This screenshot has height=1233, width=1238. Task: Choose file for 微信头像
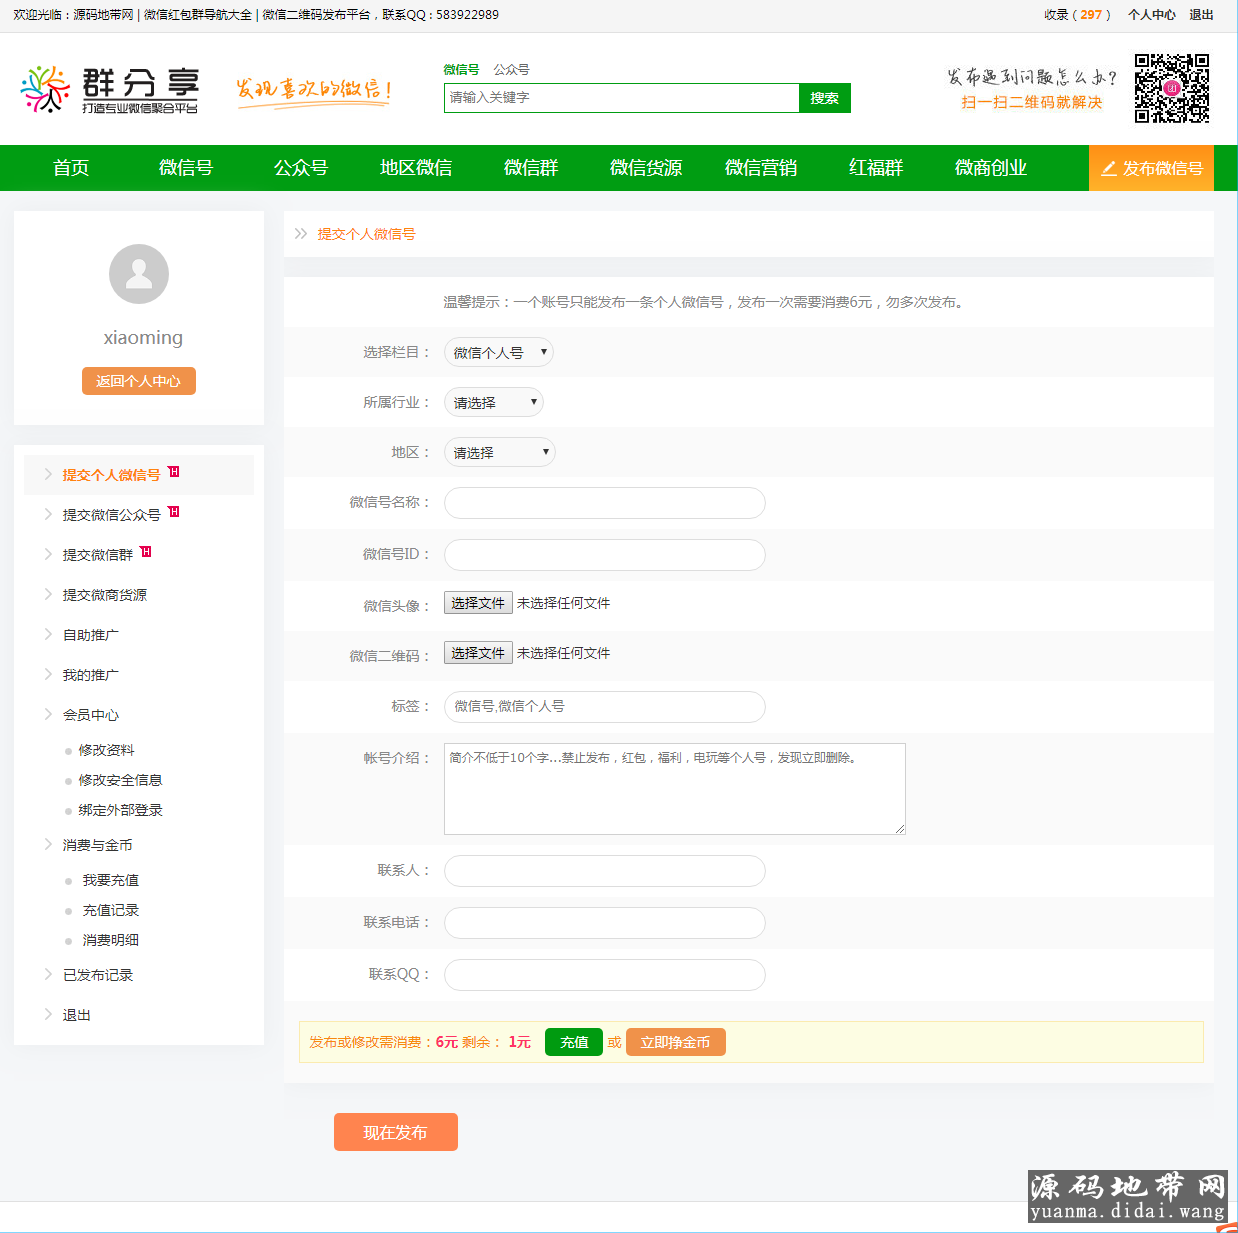[x=478, y=603]
